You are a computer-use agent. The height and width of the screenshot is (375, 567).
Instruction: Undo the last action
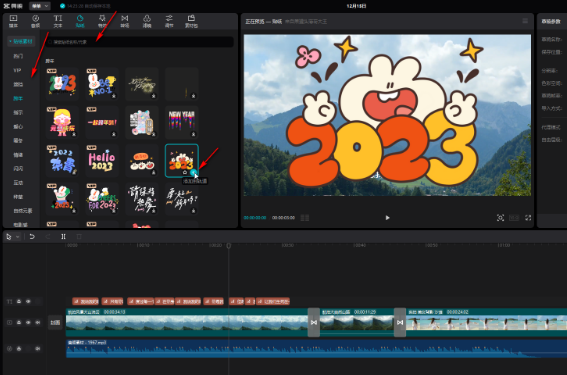tap(32, 236)
